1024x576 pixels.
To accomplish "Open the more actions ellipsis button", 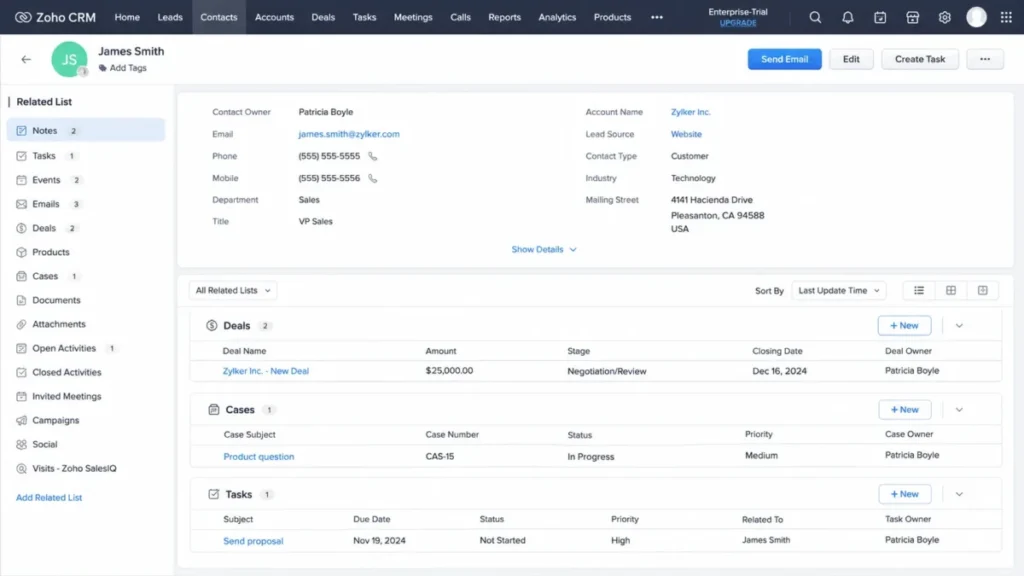I will pos(985,59).
